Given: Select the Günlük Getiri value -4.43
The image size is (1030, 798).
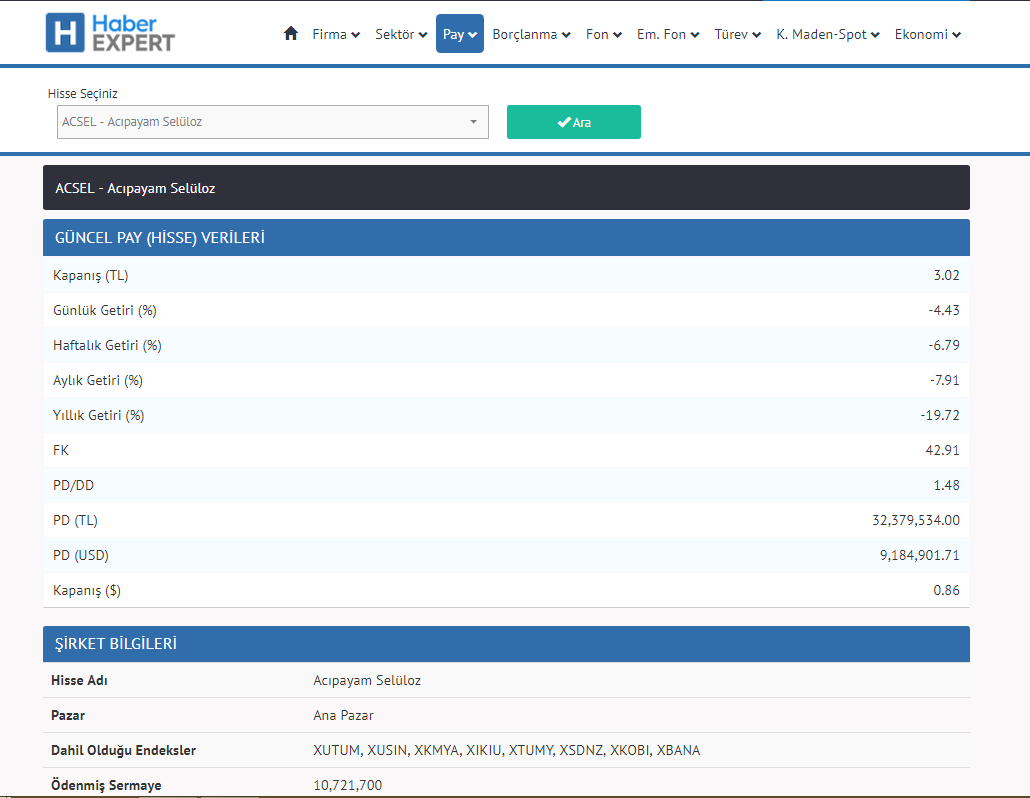Looking at the screenshot, I should (x=943, y=310).
